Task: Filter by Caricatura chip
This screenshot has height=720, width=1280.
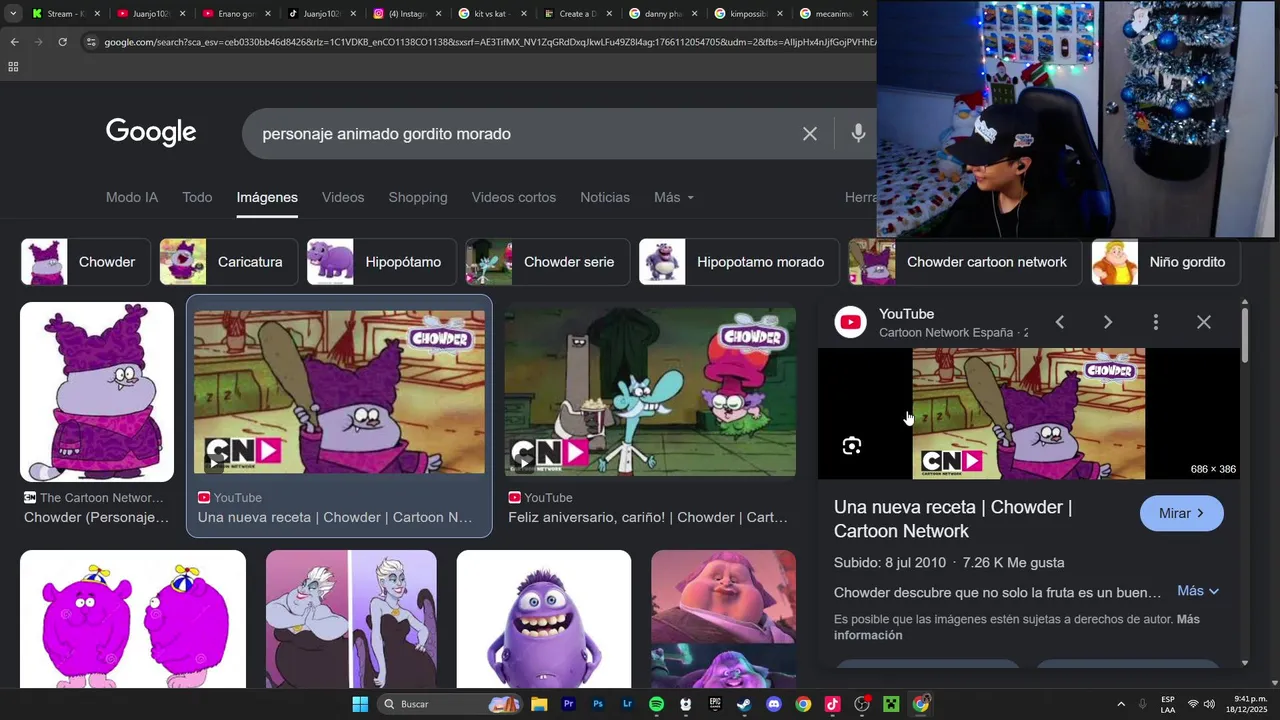Action: (229, 262)
